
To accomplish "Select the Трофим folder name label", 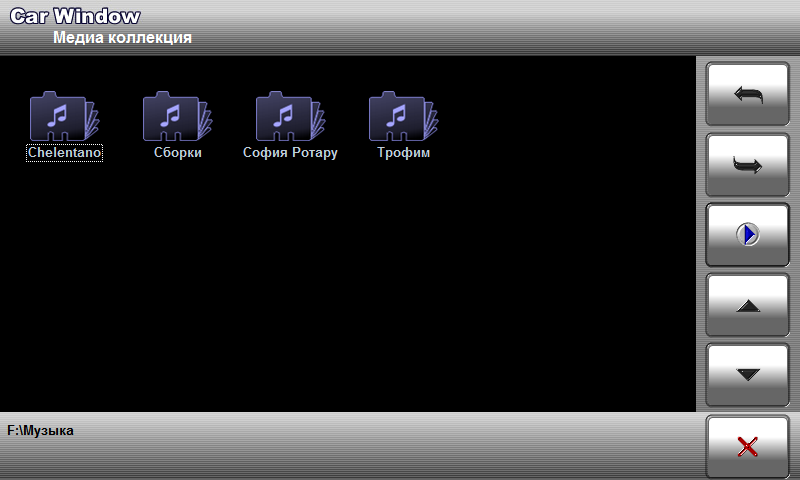I will (404, 154).
